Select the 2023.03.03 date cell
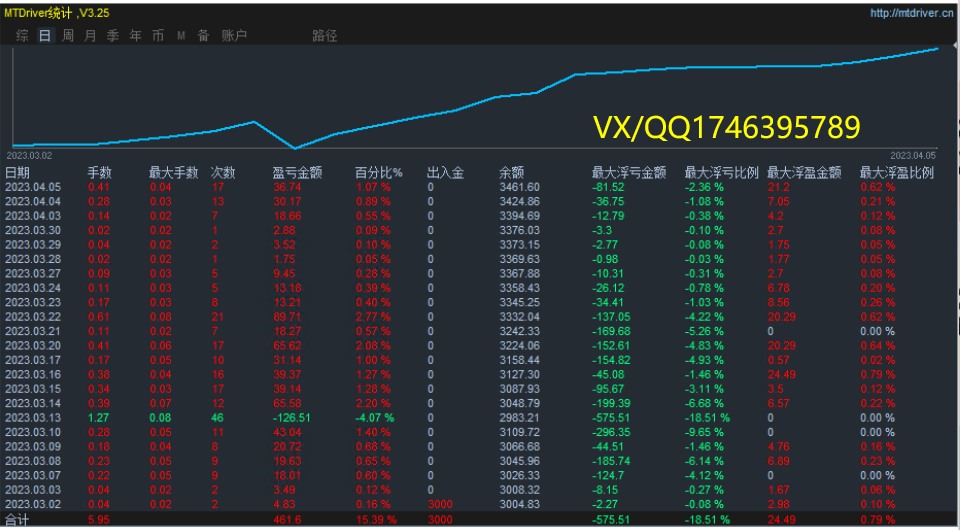Screen dimensions: 960x530 pos(33,490)
